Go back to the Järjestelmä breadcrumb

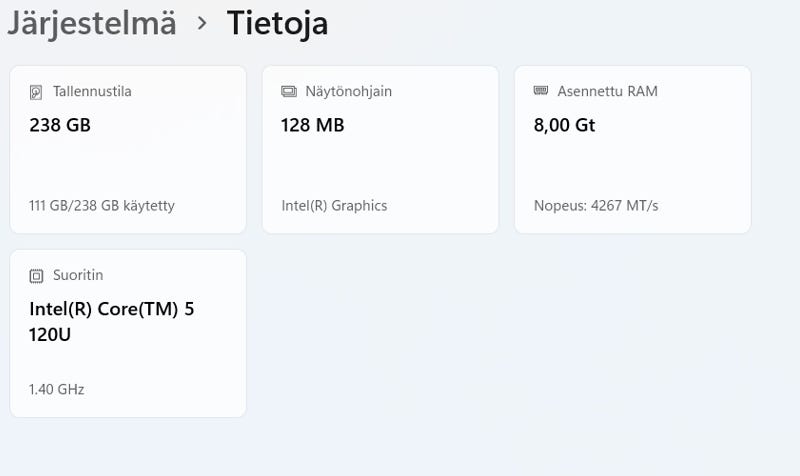[x=92, y=22]
